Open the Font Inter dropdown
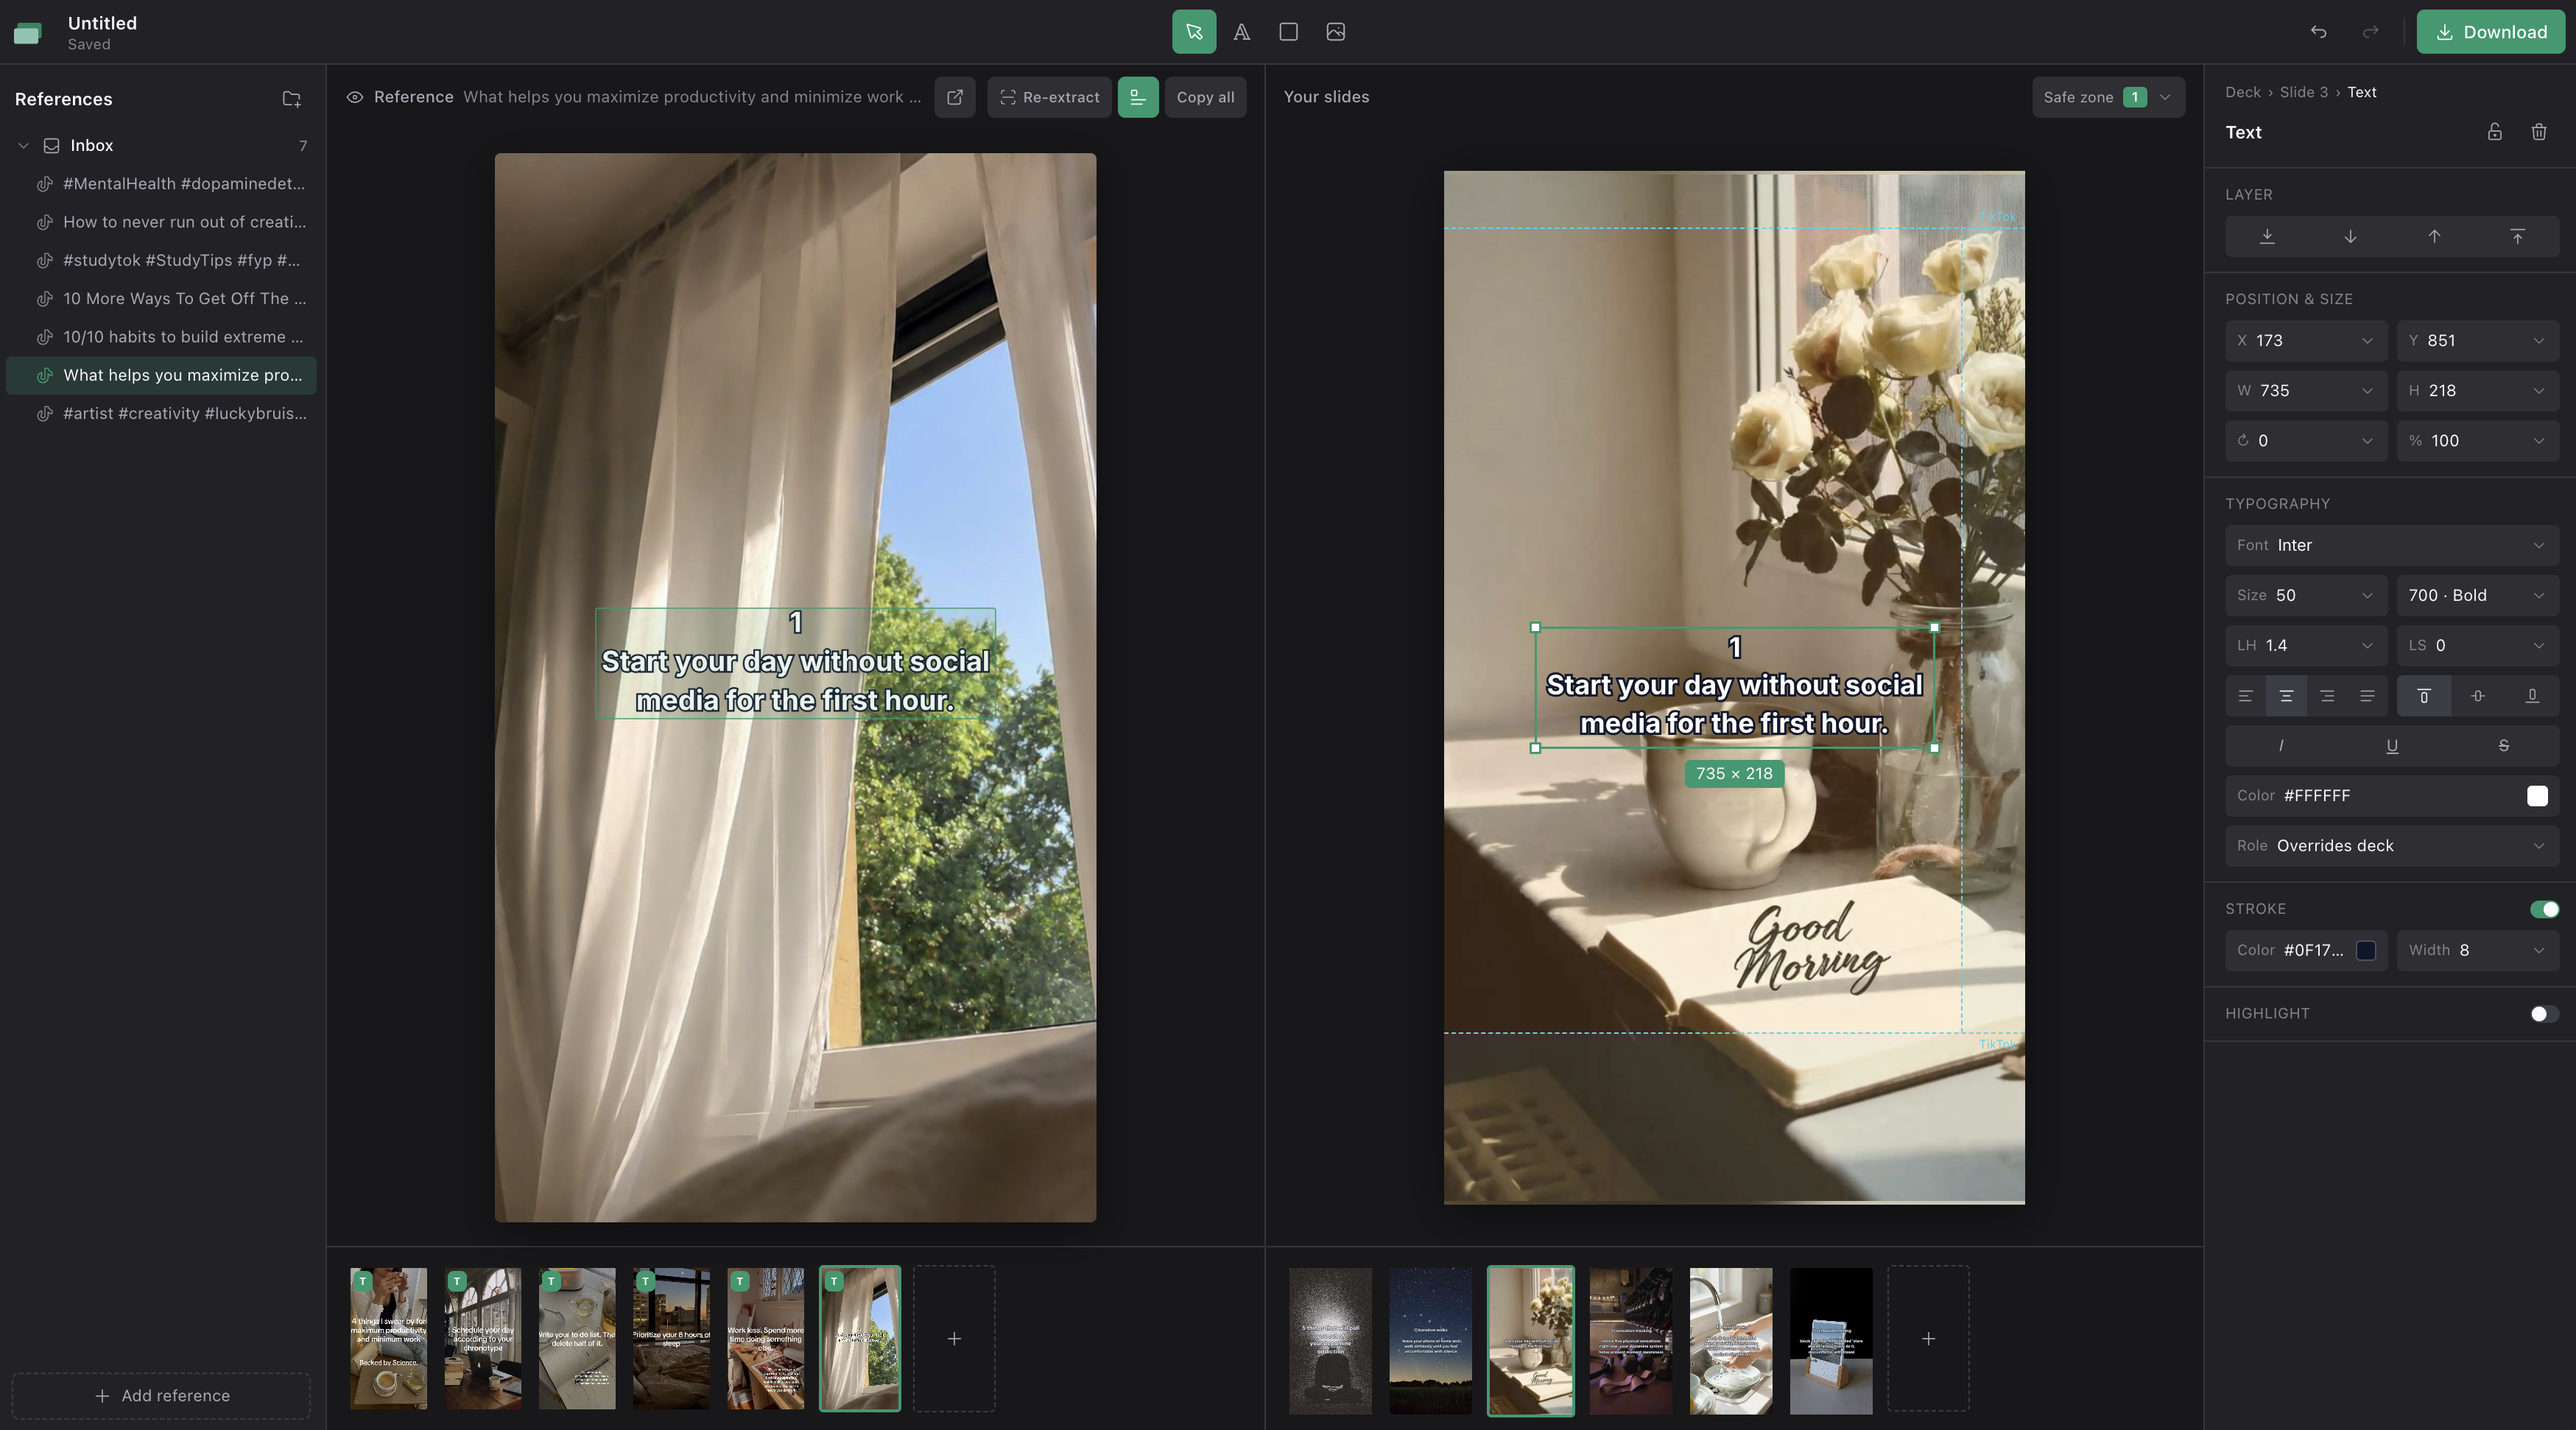Screen dimensions: 2576x1430 coord(2392,545)
